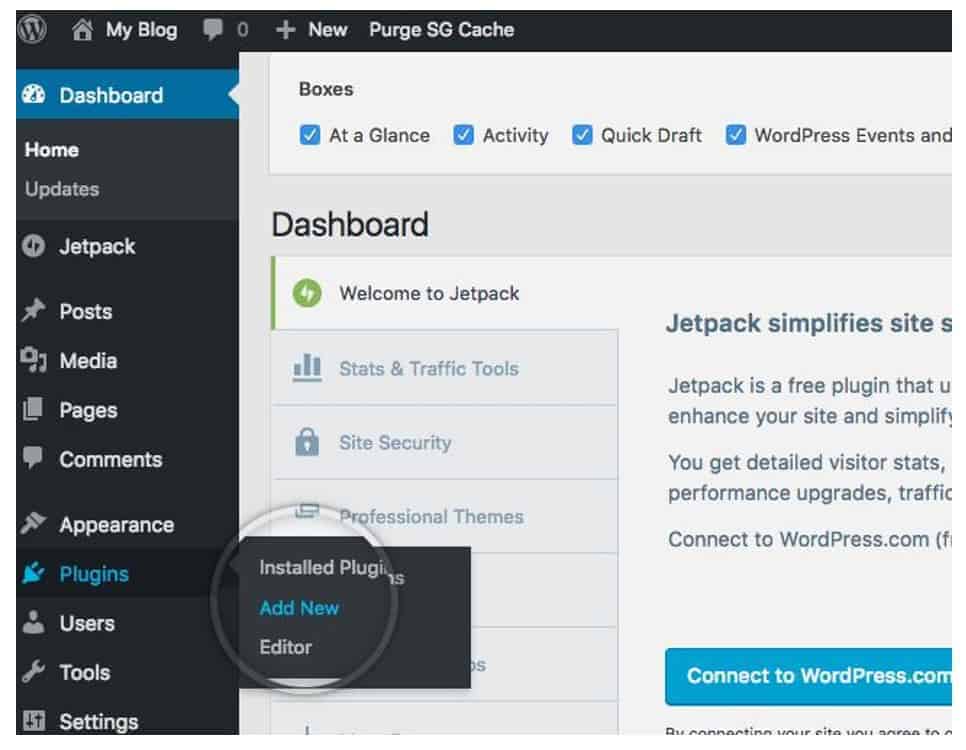
Task: Open My Blog site link
Action: [141, 30]
